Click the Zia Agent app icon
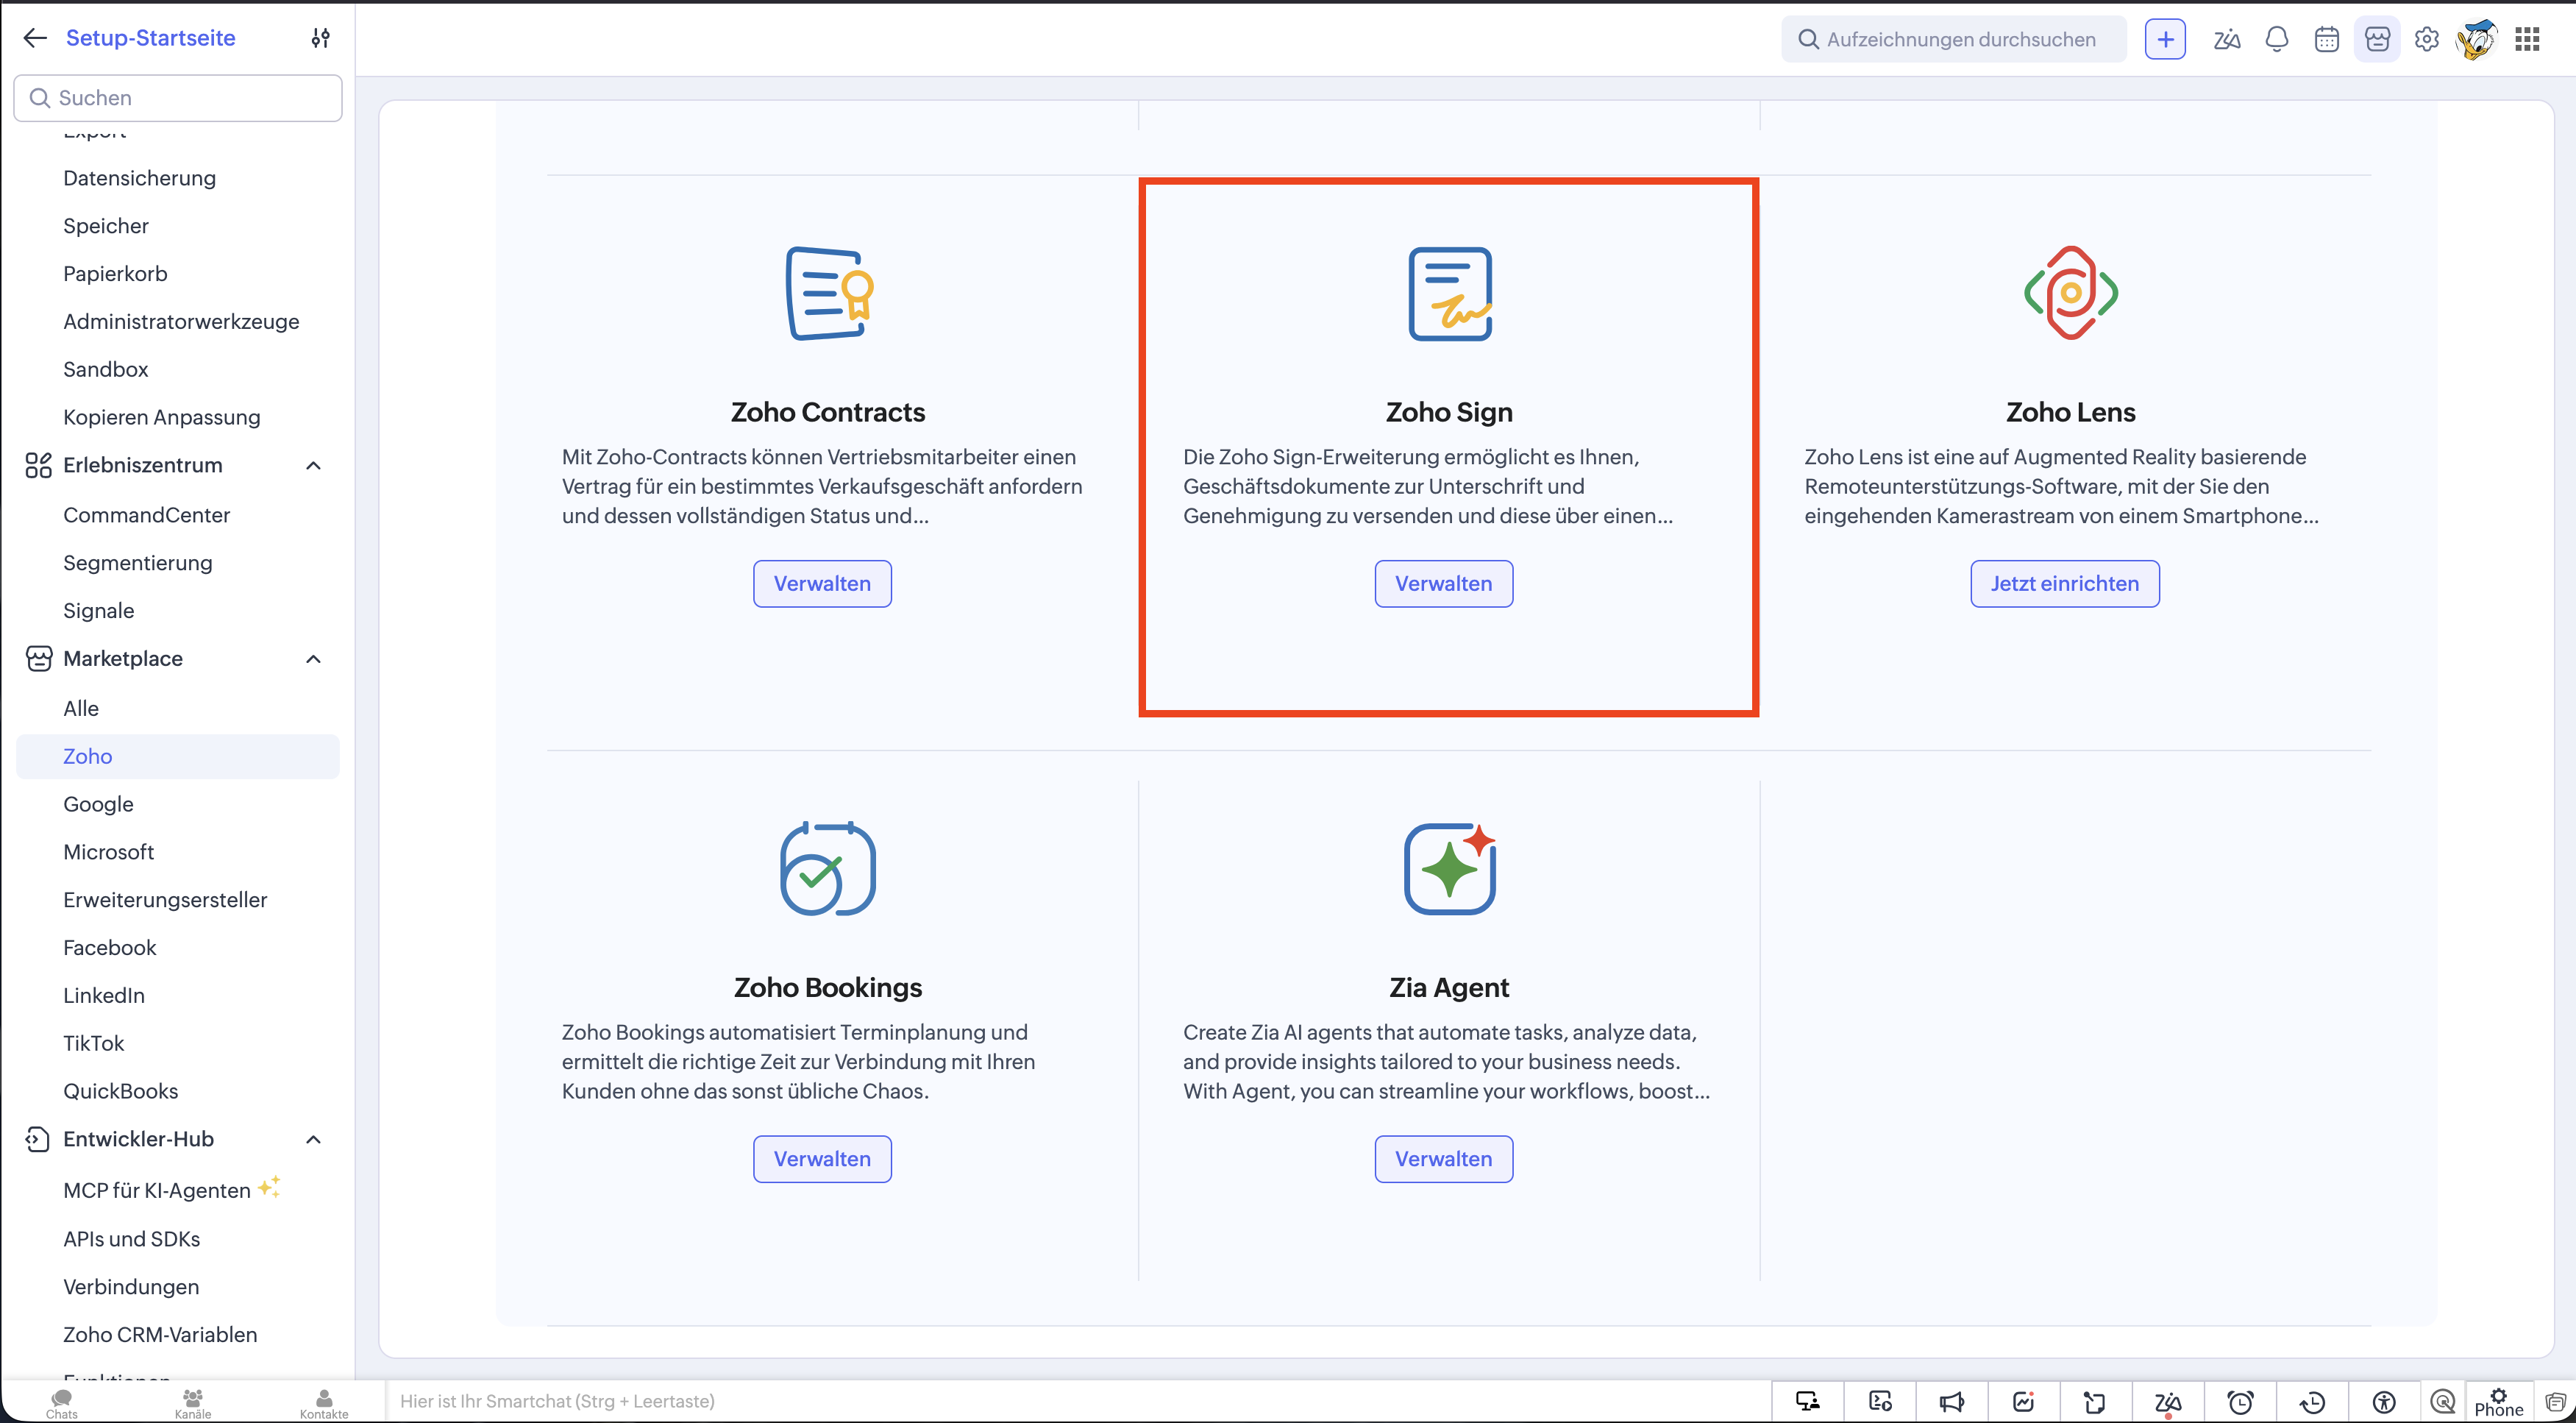The height and width of the screenshot is (1423, 2576). tap(1450, 868)
